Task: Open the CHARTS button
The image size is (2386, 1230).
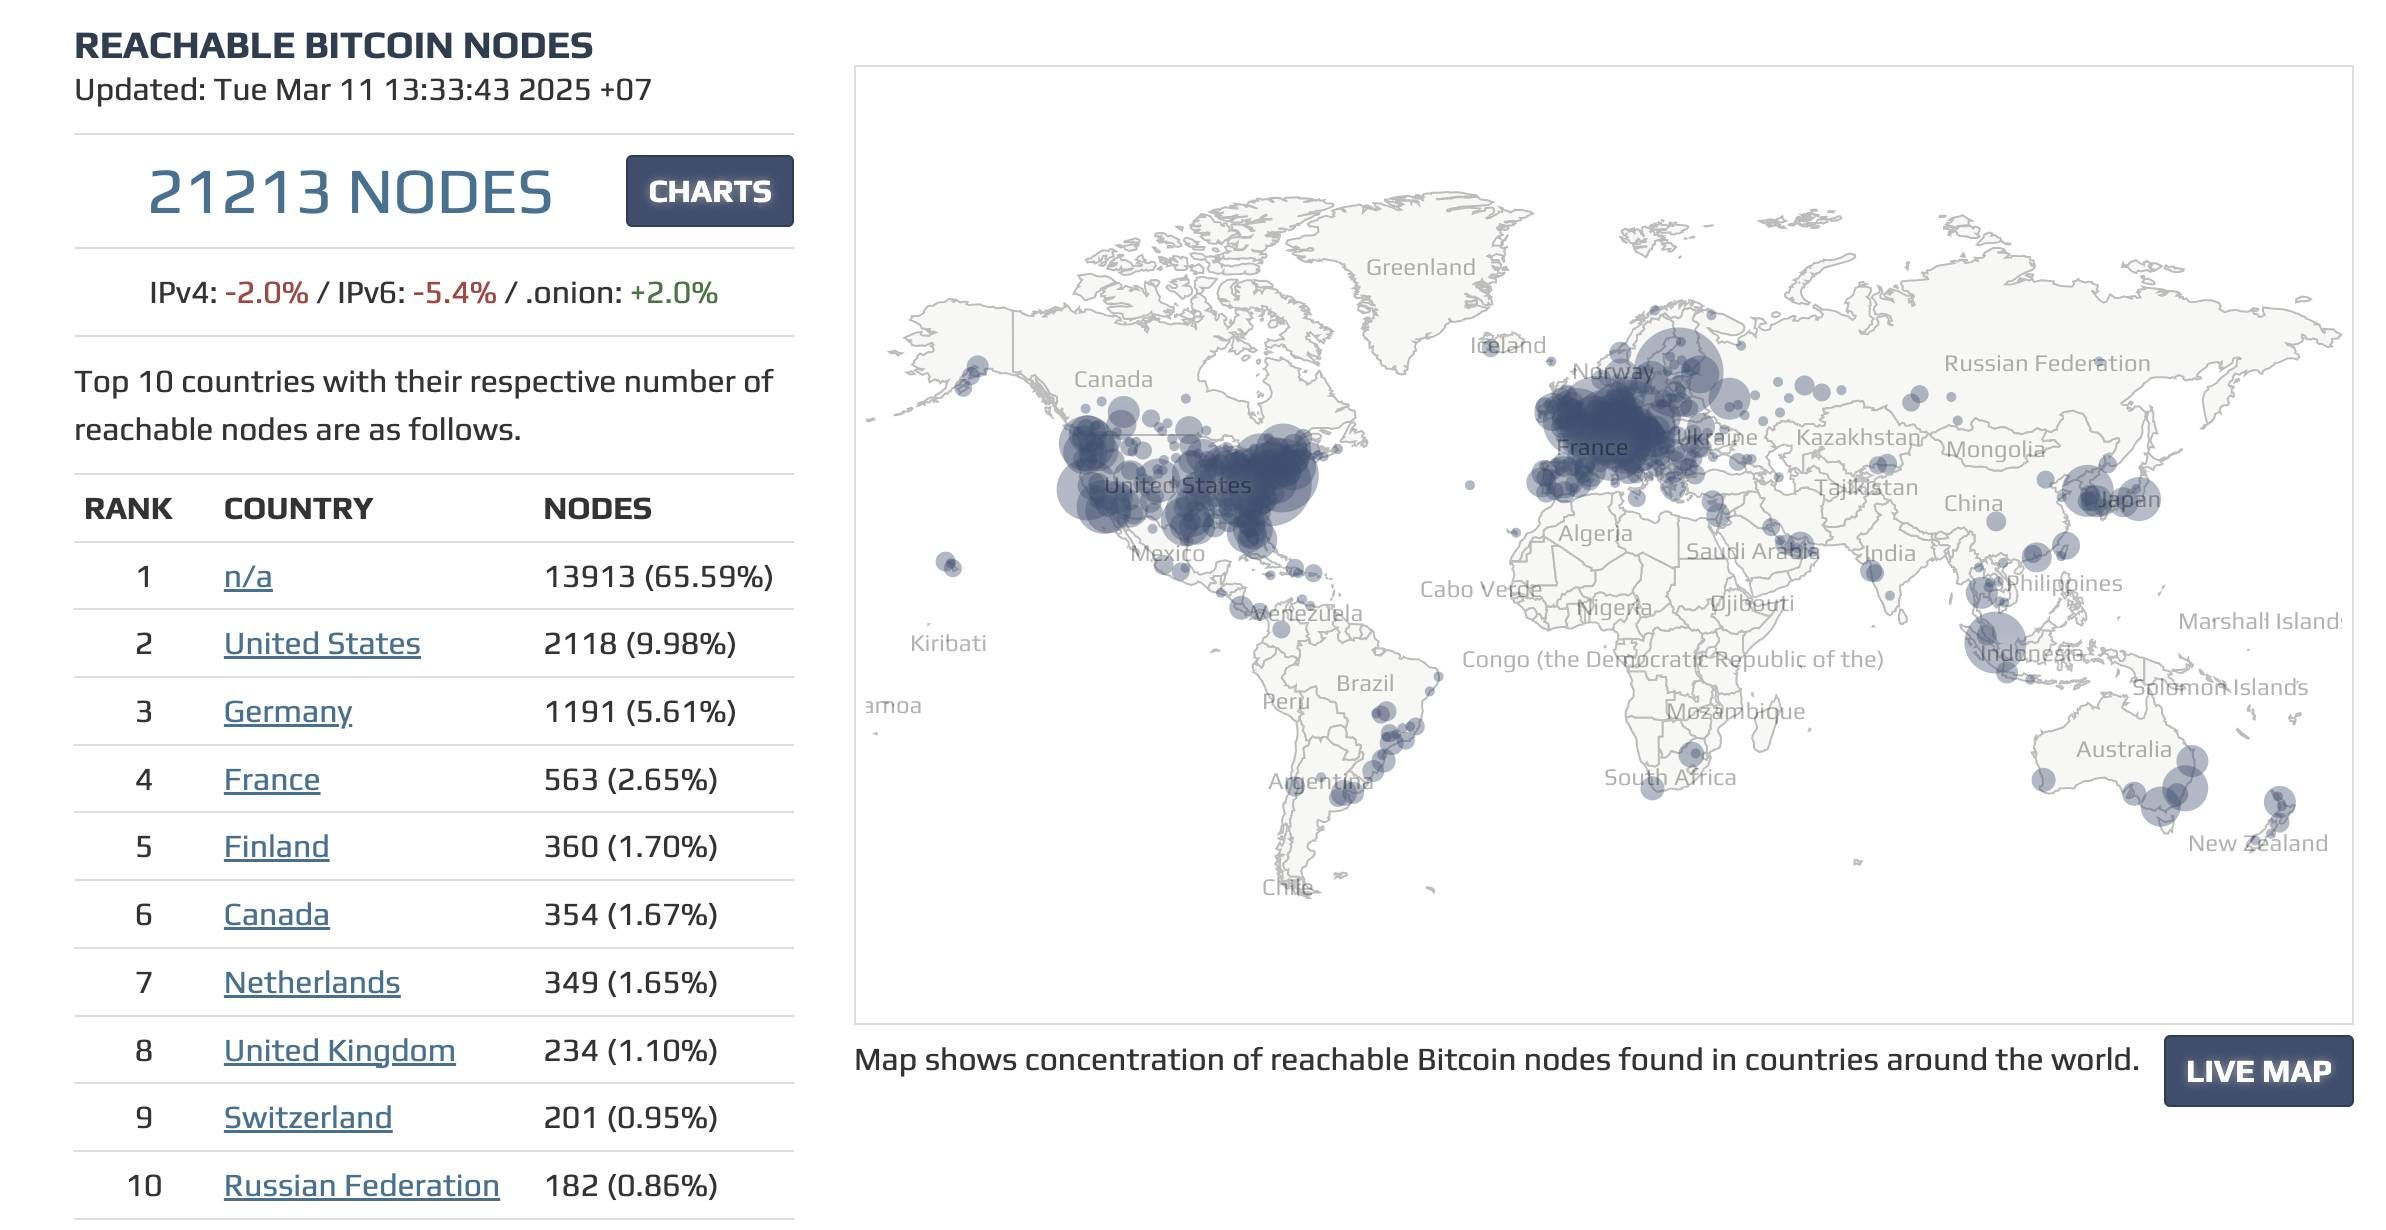Action: [x=709, y=191]
